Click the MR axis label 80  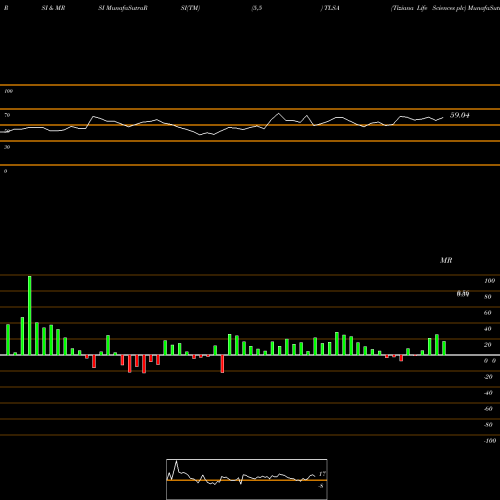tap(487, 297)
